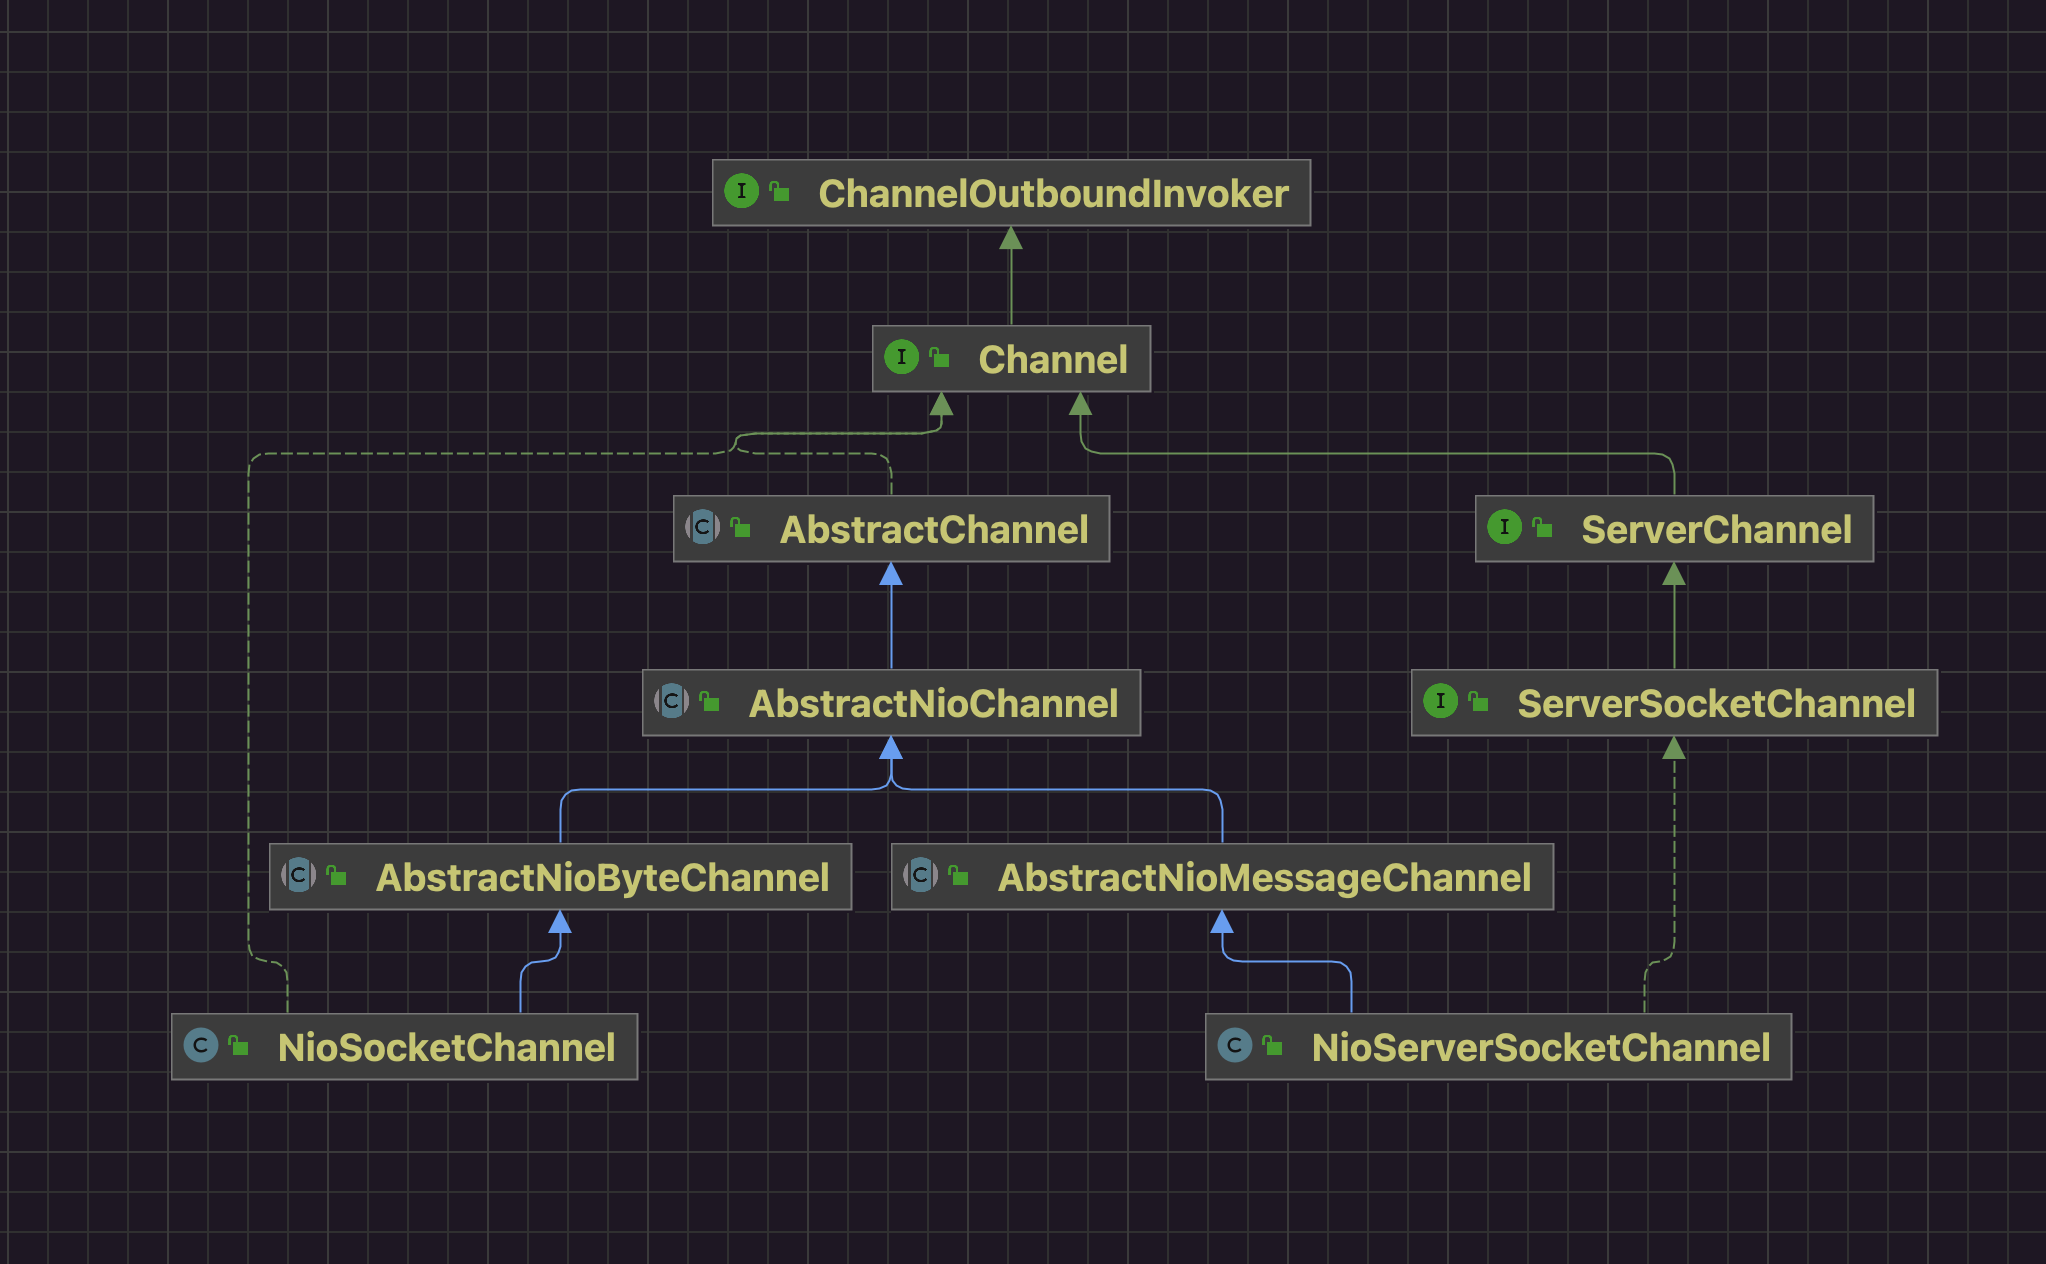Viewport: 2046px width, 1264px height.
Task: Select the AbstractNioByteChannel node label
Action: (602, 878)
